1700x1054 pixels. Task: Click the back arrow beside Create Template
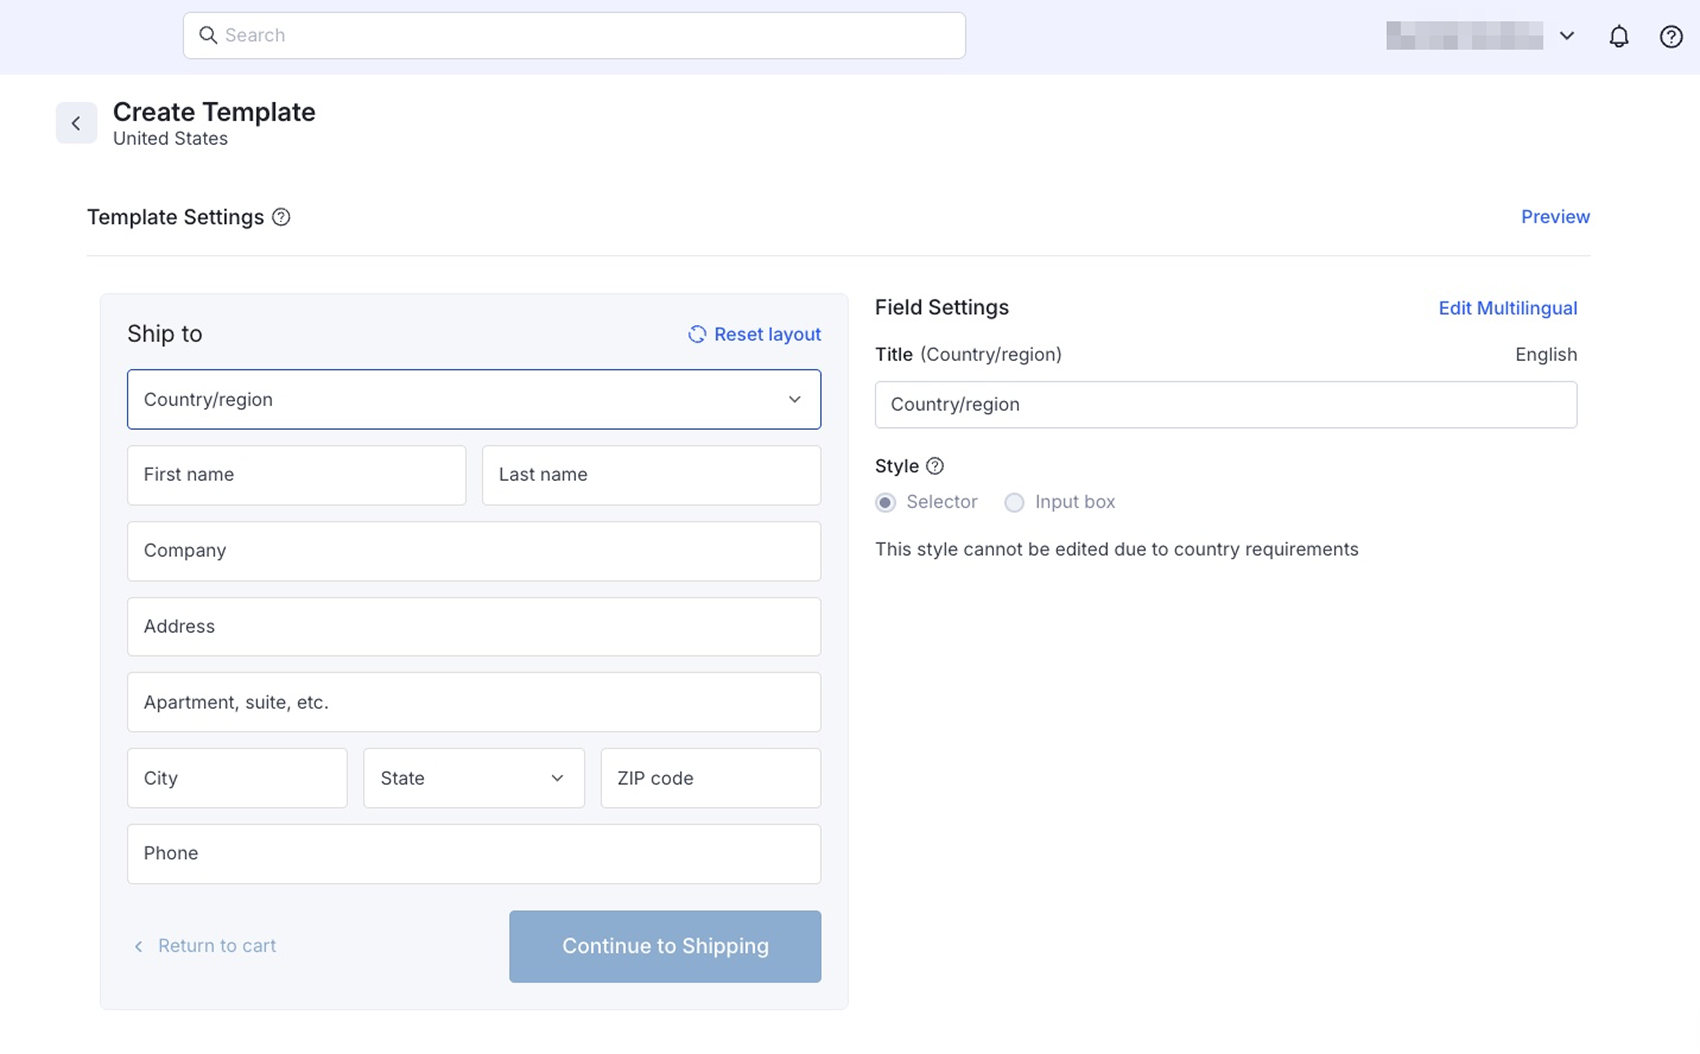click(76, 123)
